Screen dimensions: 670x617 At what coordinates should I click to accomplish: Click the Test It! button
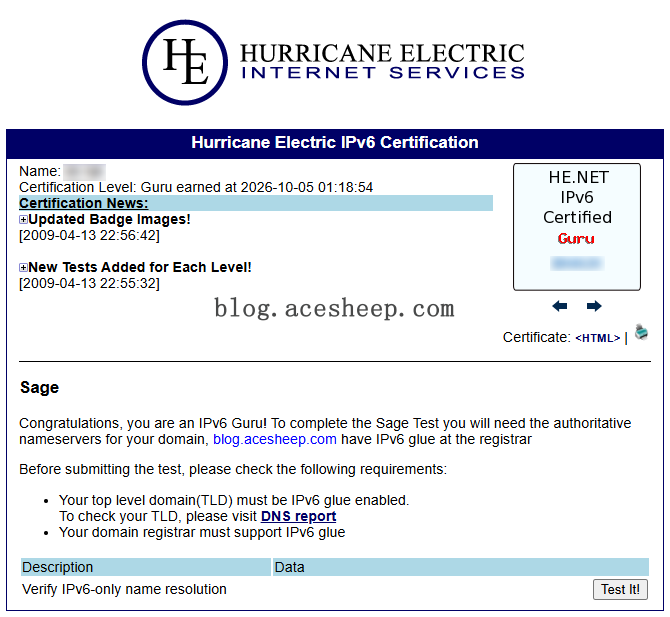pyautogui.click(x=620, y=589)
